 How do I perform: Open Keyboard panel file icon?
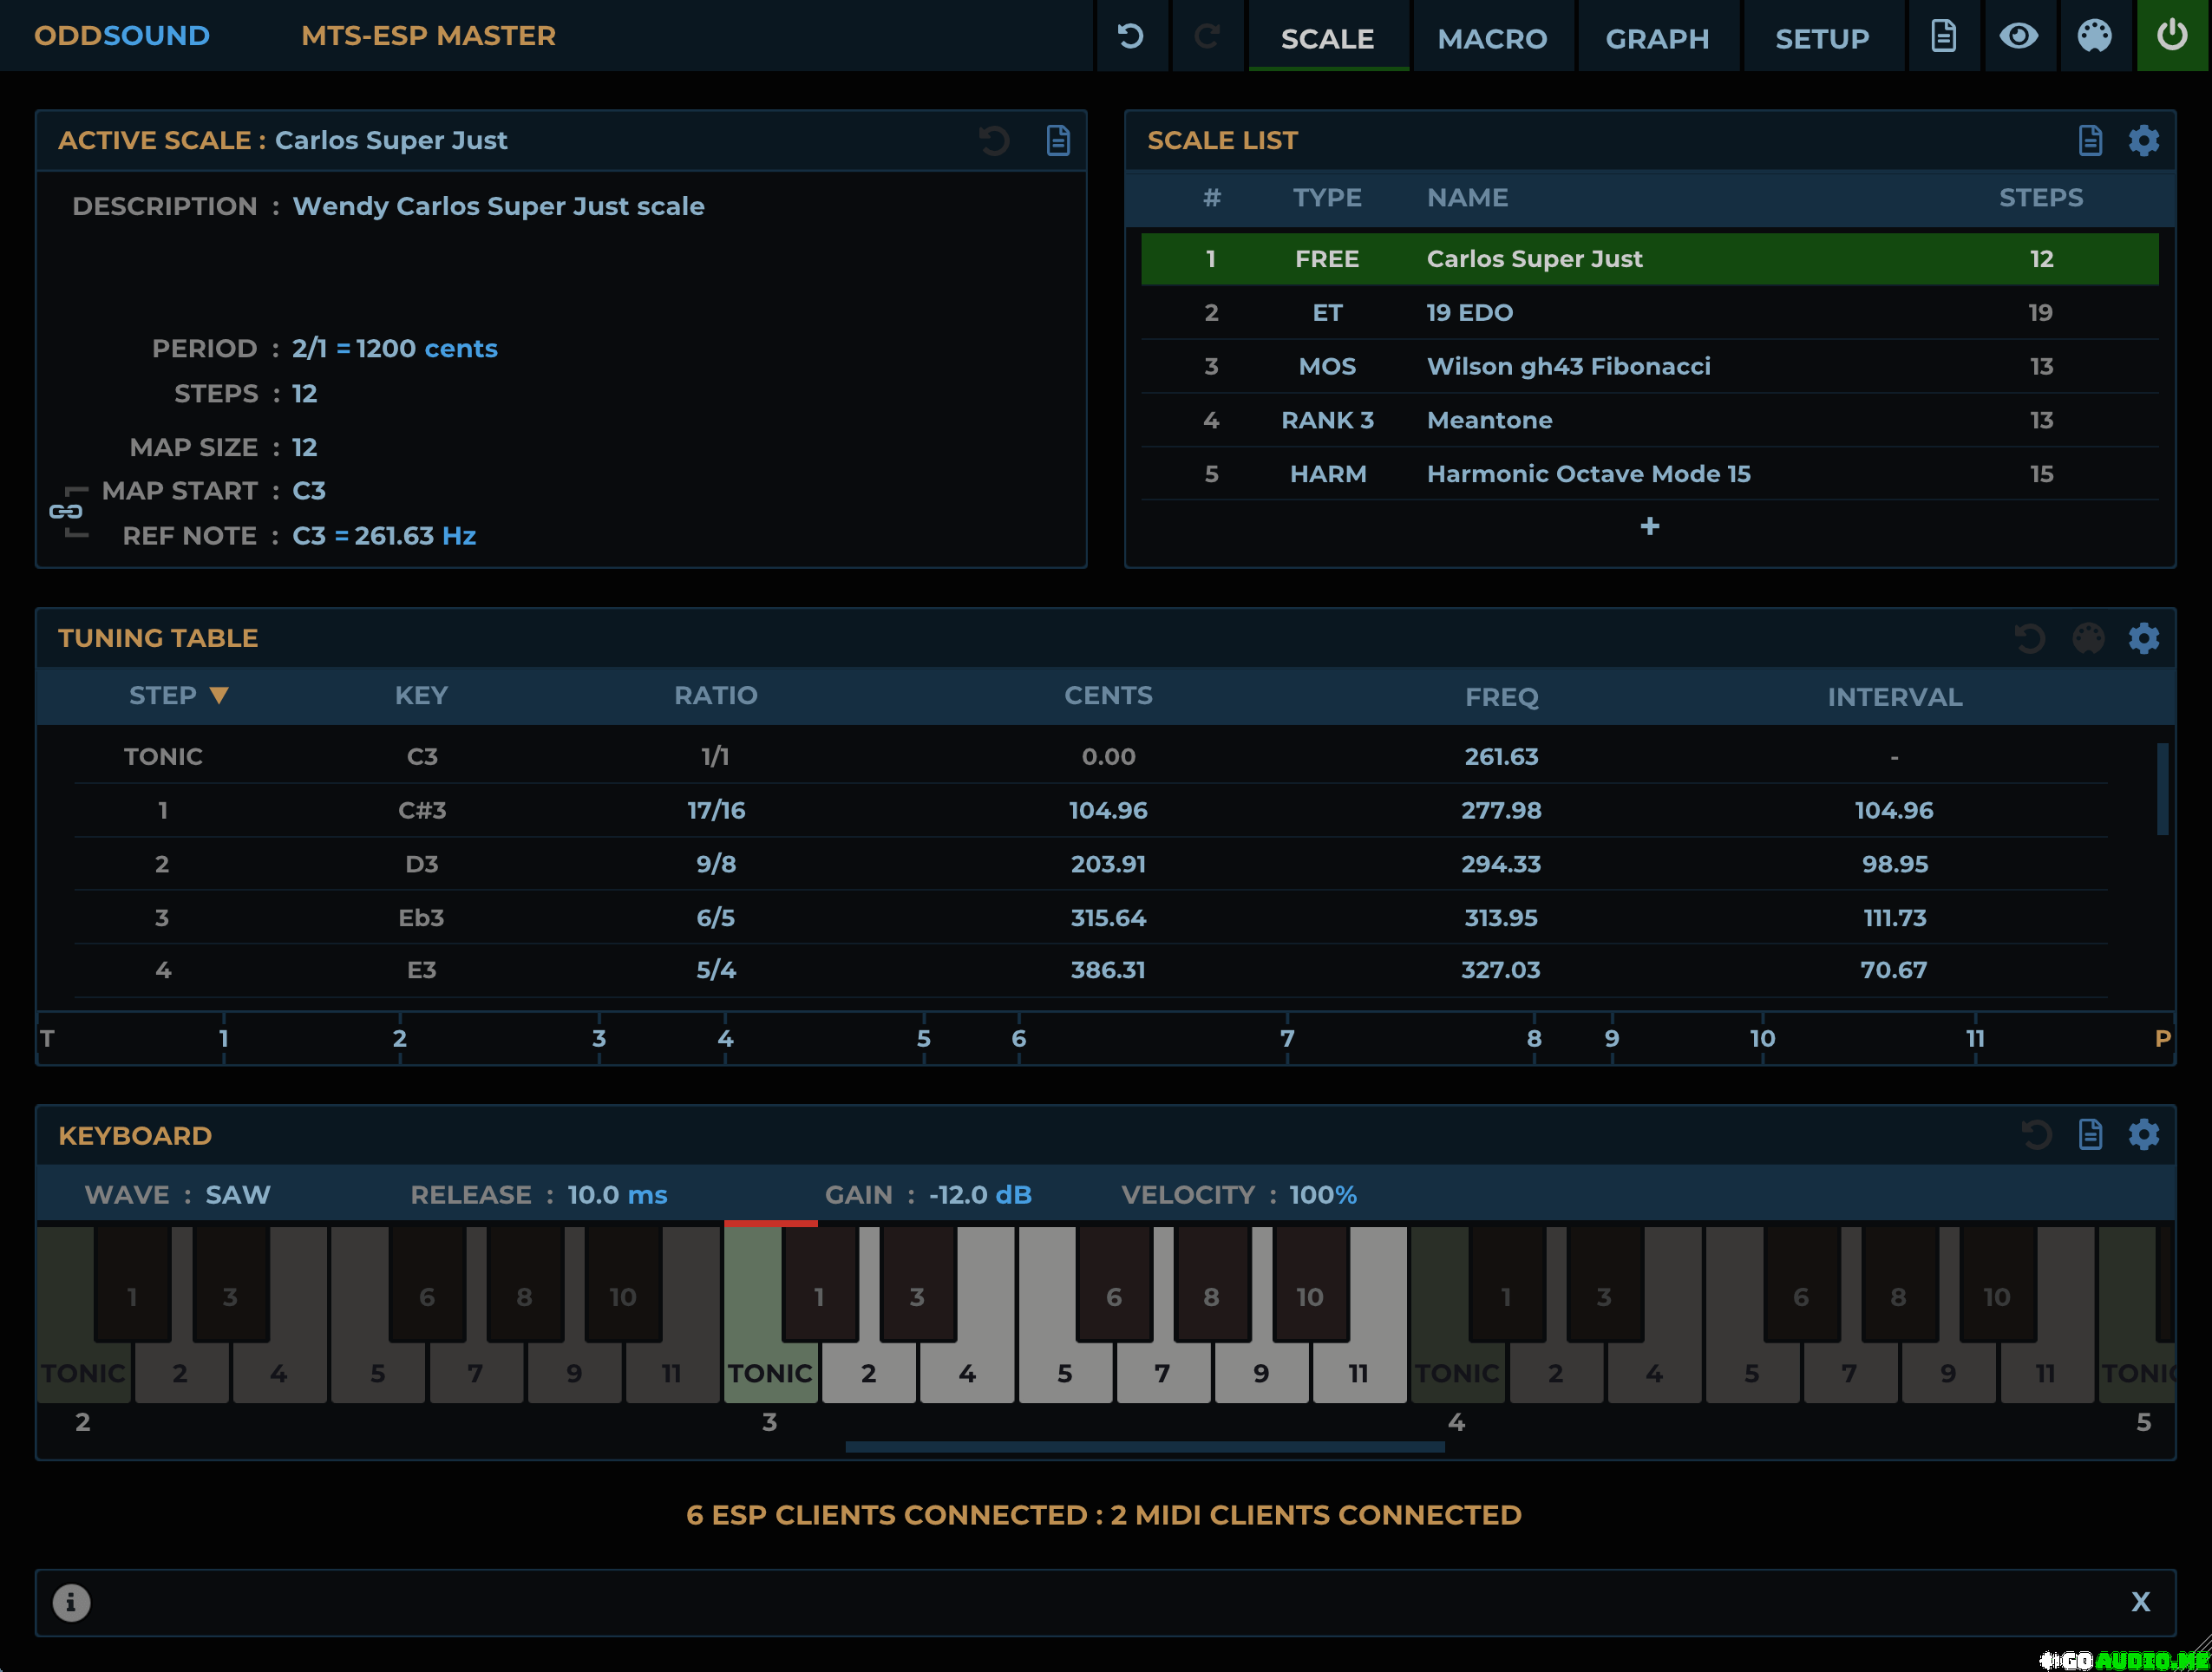[2090, 1135]
